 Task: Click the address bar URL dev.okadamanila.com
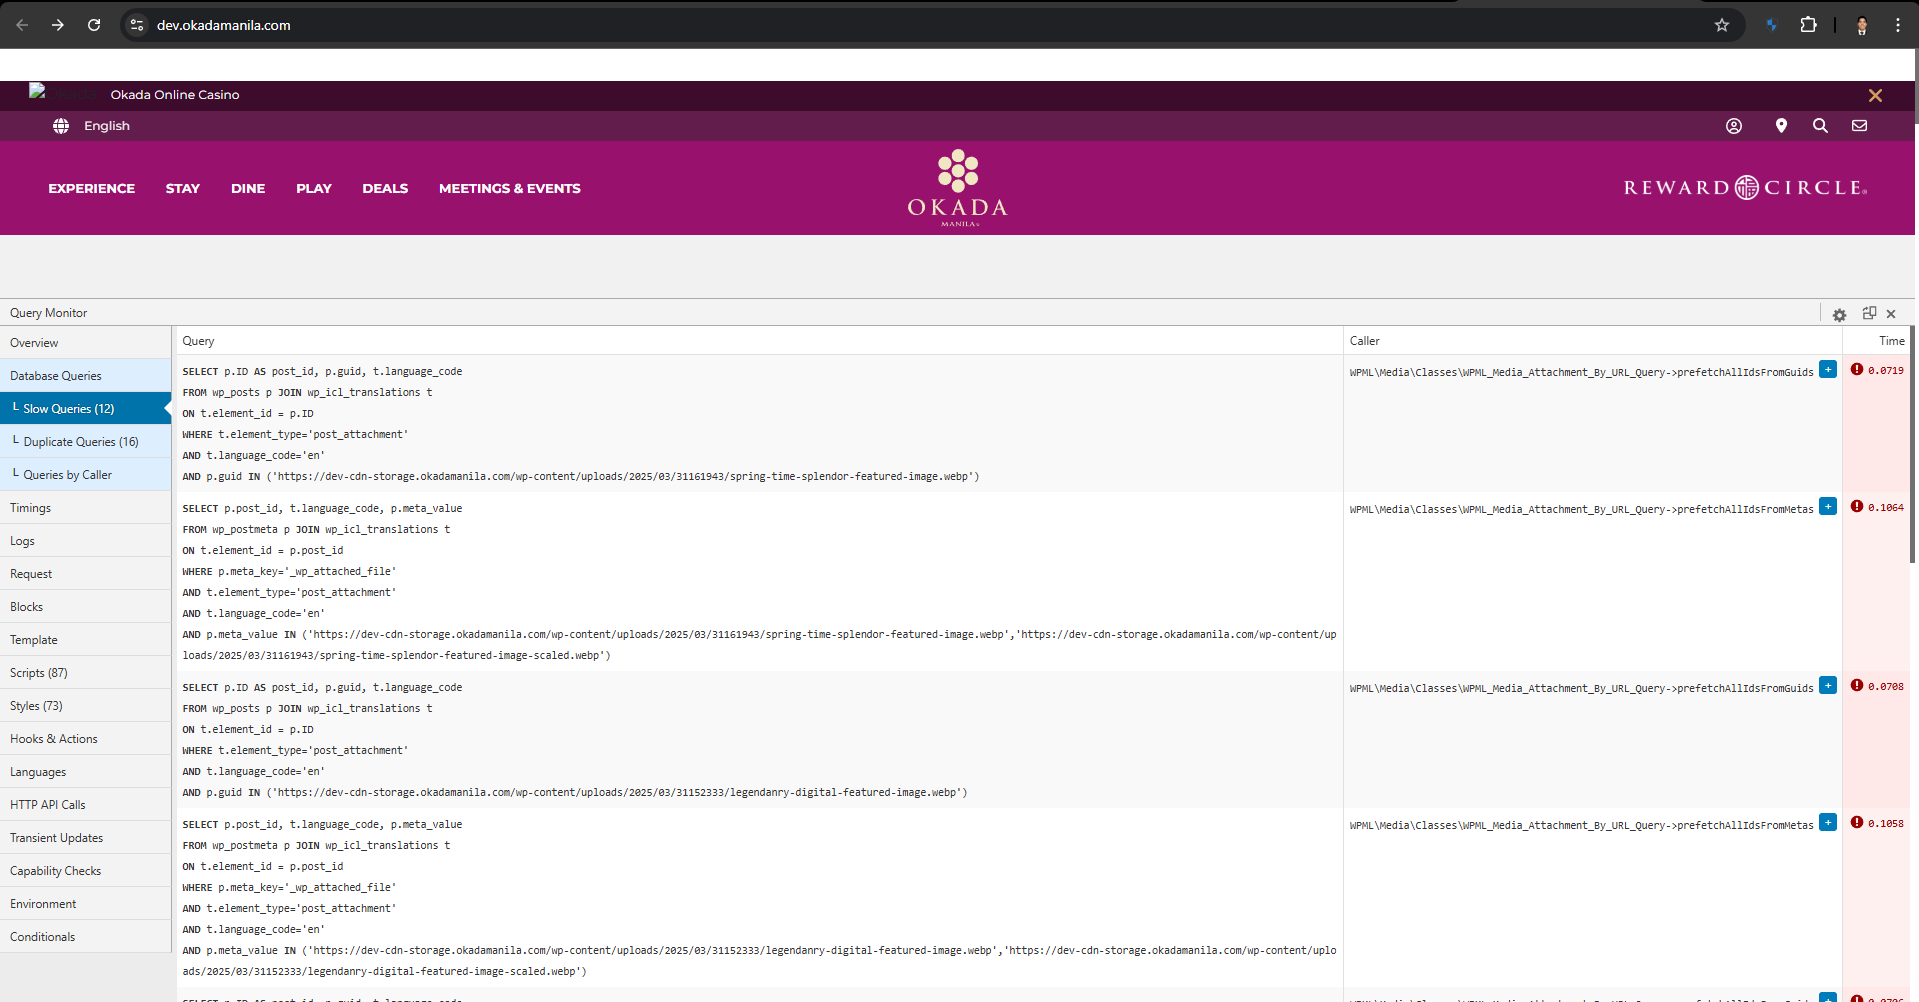coord(223,25)
